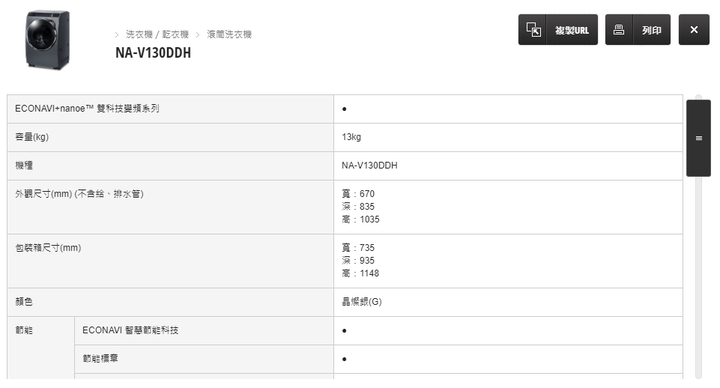Image resolution: width=720 pixels, height=388 pixels.
Task: Grab the dark vertical scrollbar handle
Action: 698,138
